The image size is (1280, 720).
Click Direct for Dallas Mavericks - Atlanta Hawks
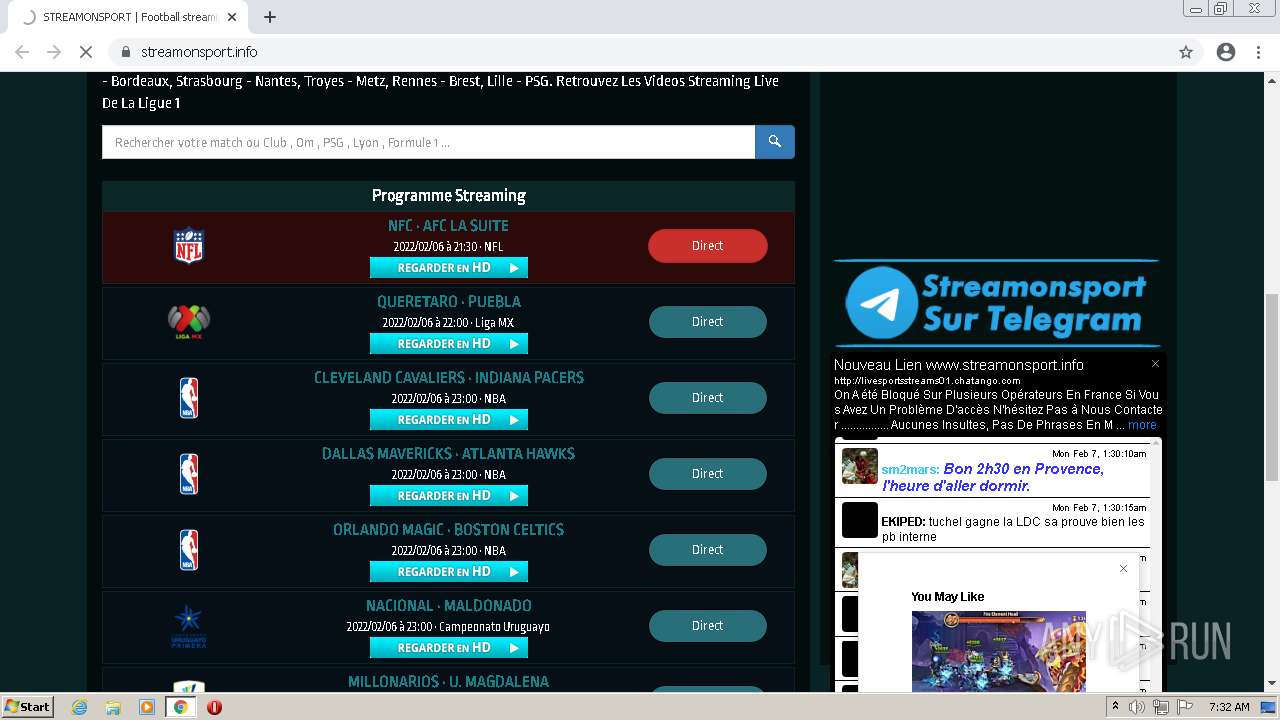(708, 474)
